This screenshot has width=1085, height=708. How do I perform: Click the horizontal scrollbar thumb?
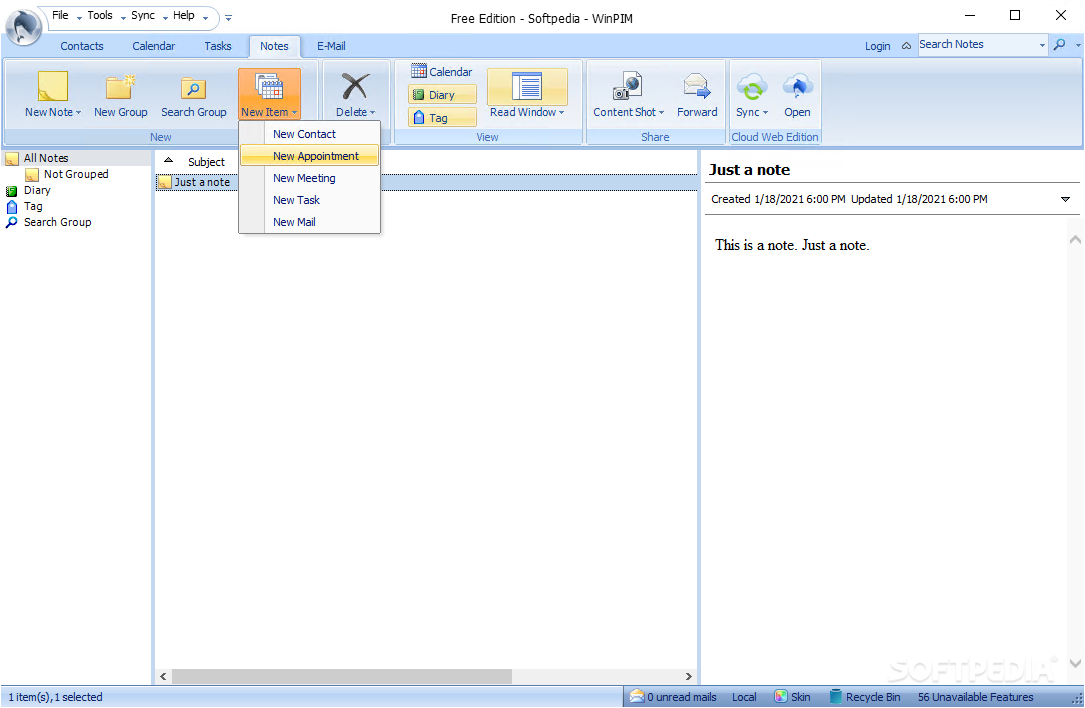point(342,676)
